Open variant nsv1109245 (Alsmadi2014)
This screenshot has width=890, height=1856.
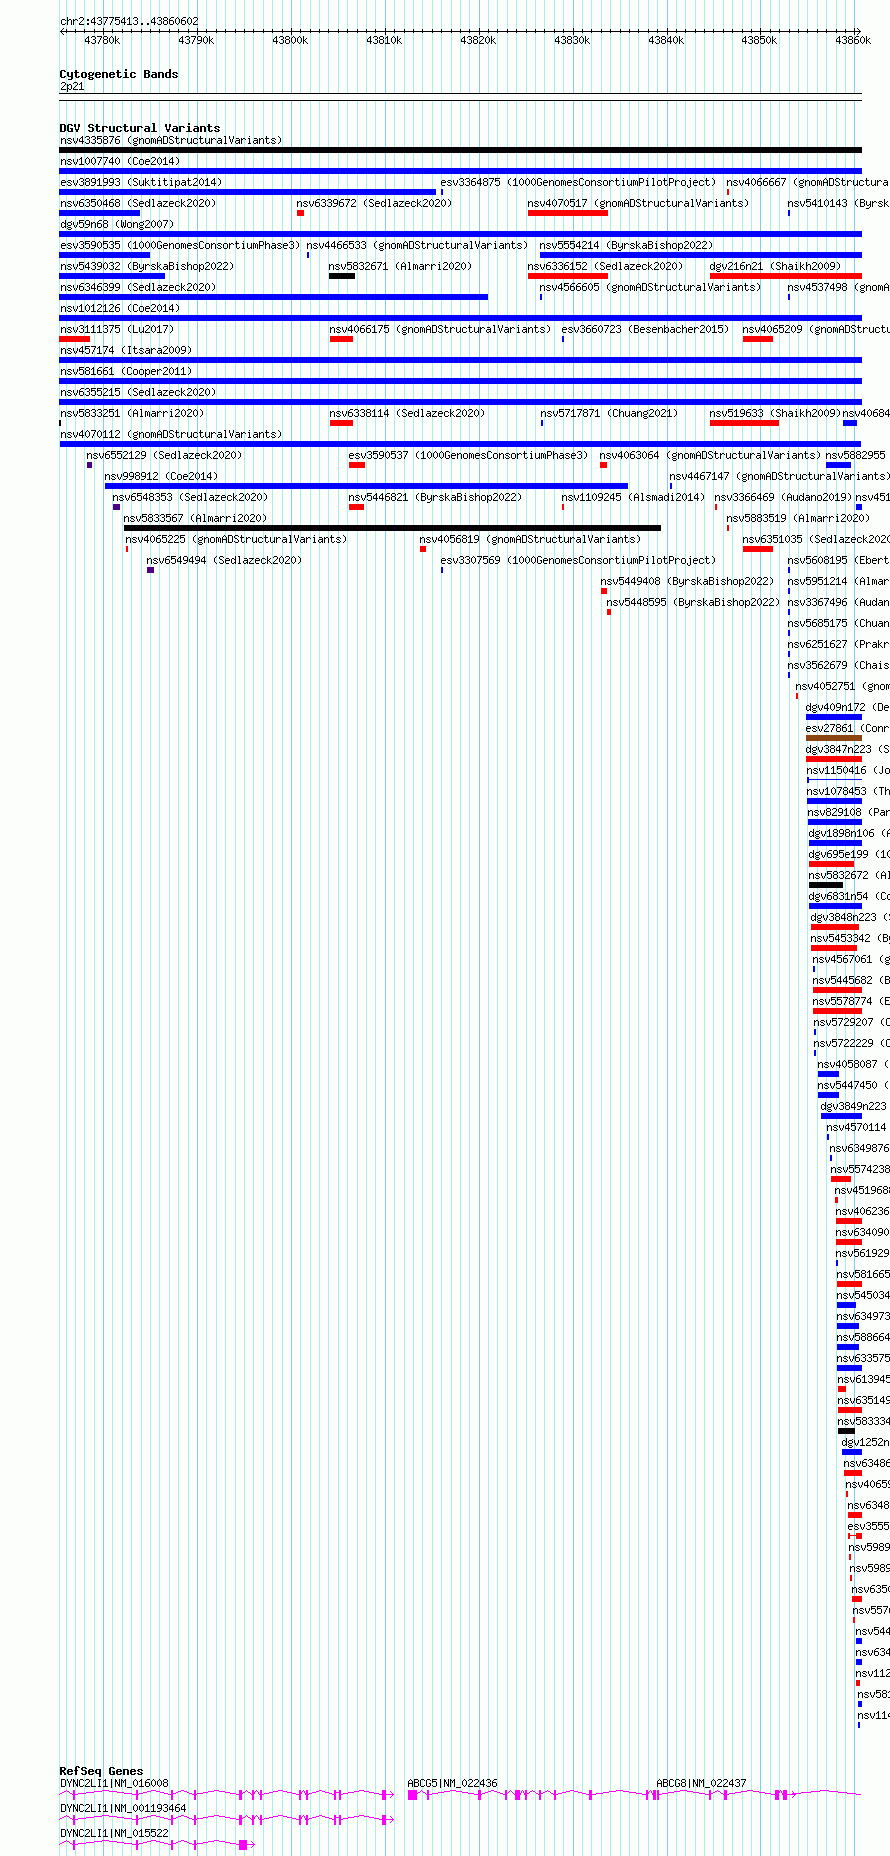click(x=633, y=497)
